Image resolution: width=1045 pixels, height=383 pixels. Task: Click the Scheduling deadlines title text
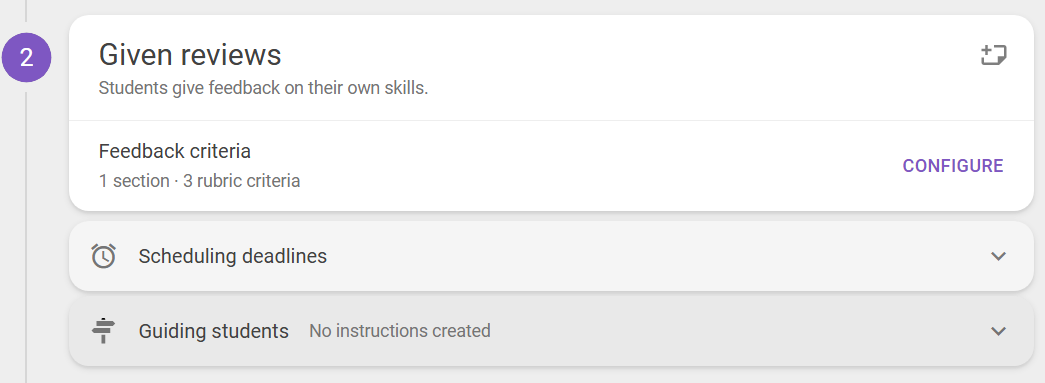[x=233, y=256]
